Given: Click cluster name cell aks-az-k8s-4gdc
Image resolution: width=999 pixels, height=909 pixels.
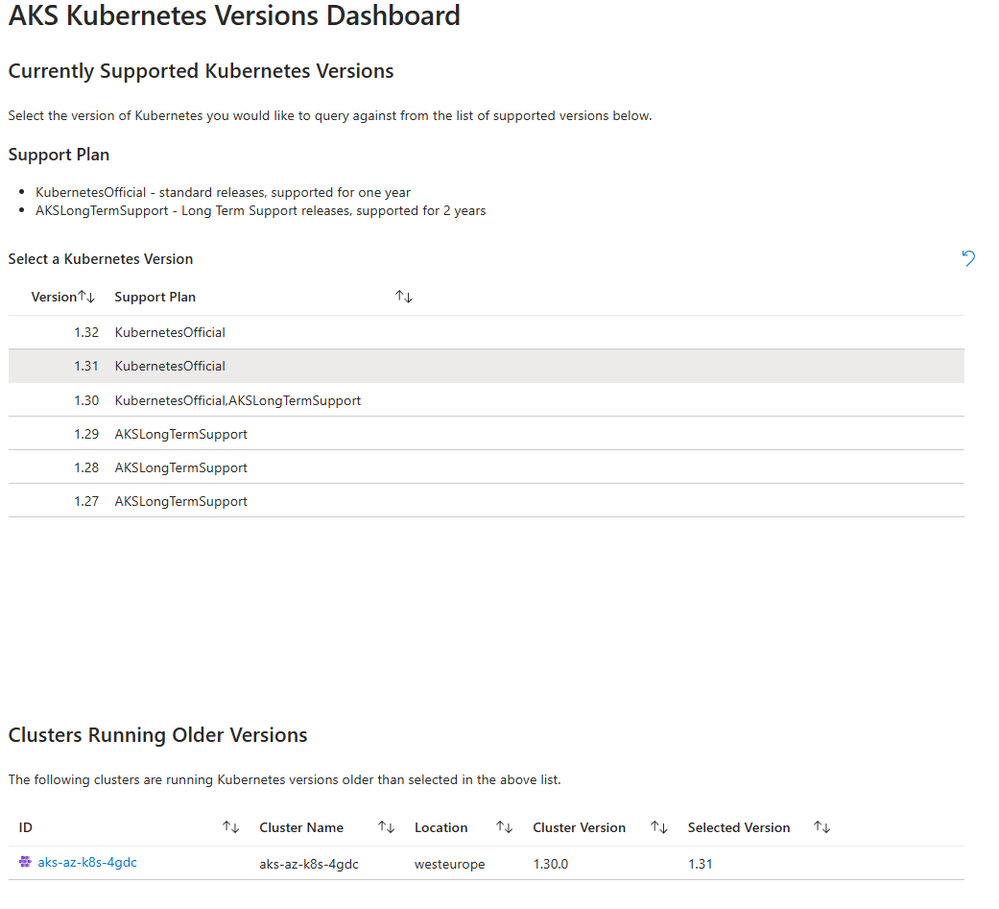Looking at the screenshot, I should click(309, 864).
